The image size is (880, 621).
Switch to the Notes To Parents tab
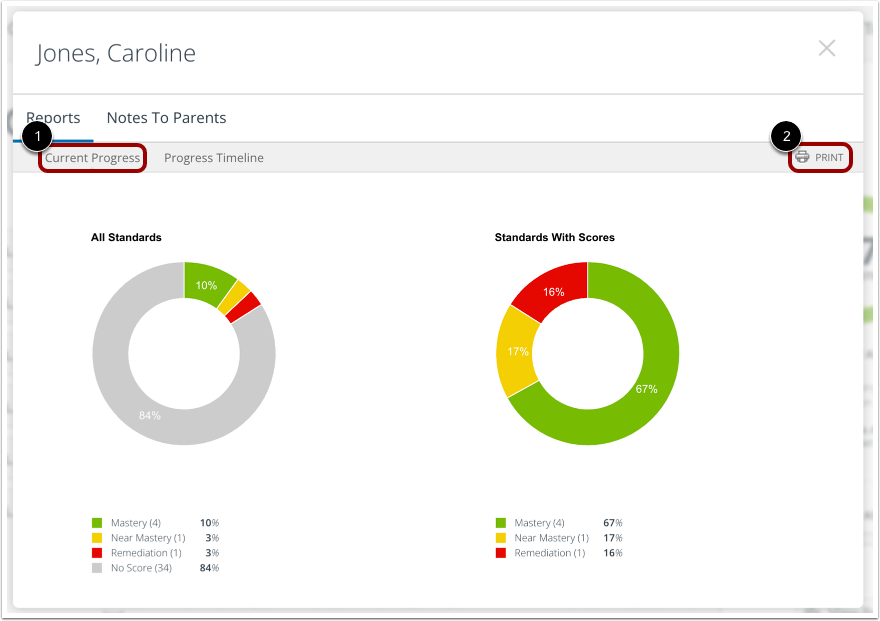point(166,118)
